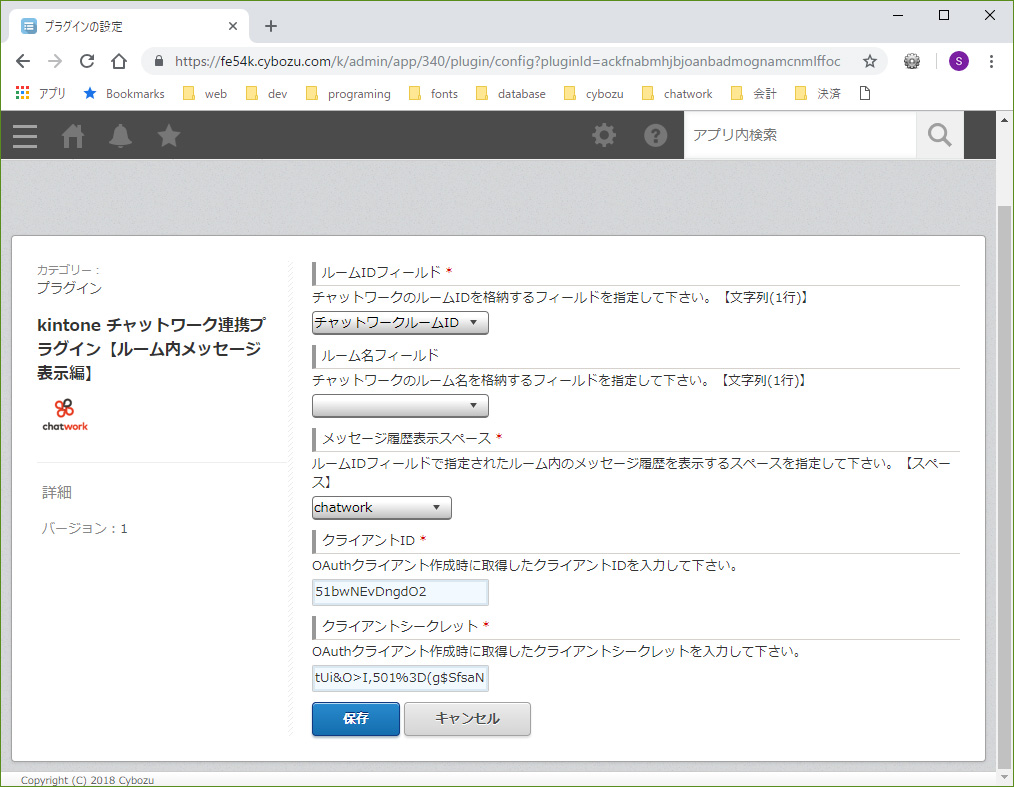Image resolution: width=1014 pixels, height=787 pixels.
Task: Open a new browser tab
Action: [x=271, y=26]
